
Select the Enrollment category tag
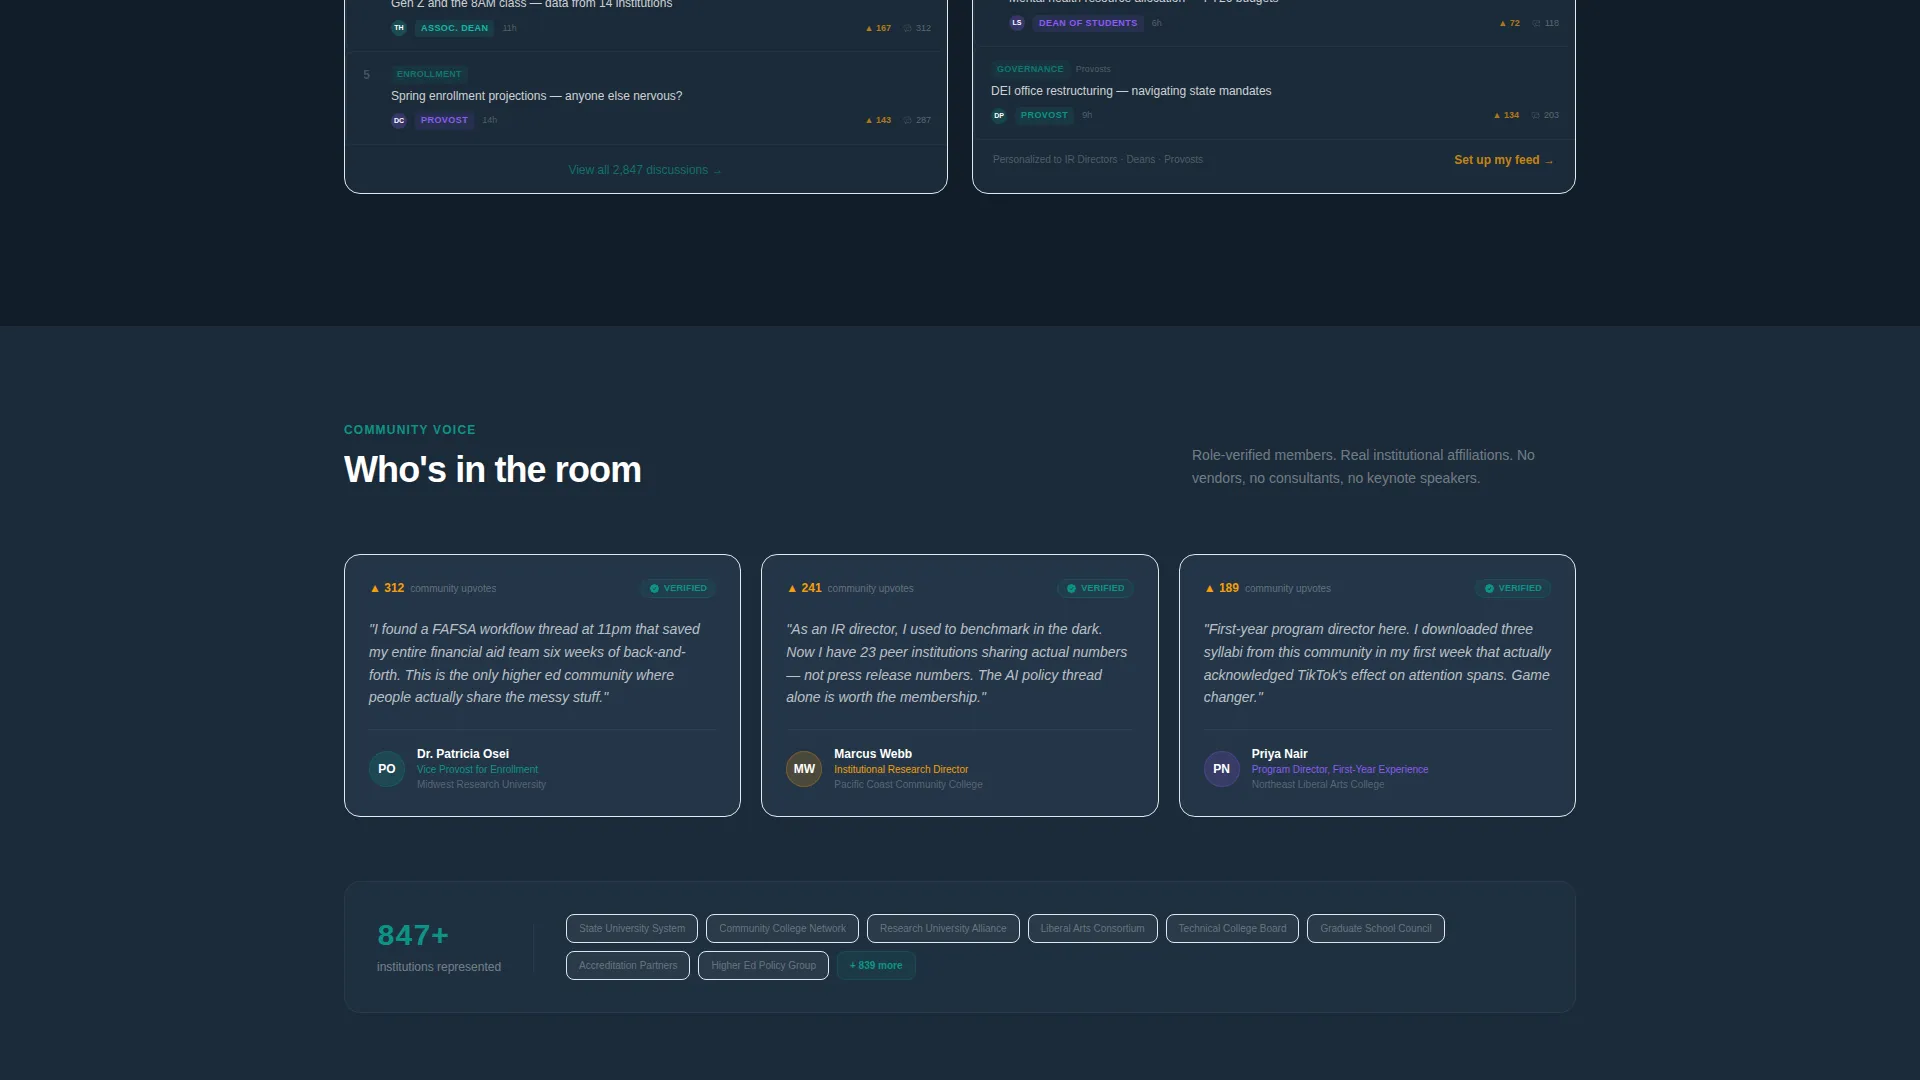click(x=429, y=74)
